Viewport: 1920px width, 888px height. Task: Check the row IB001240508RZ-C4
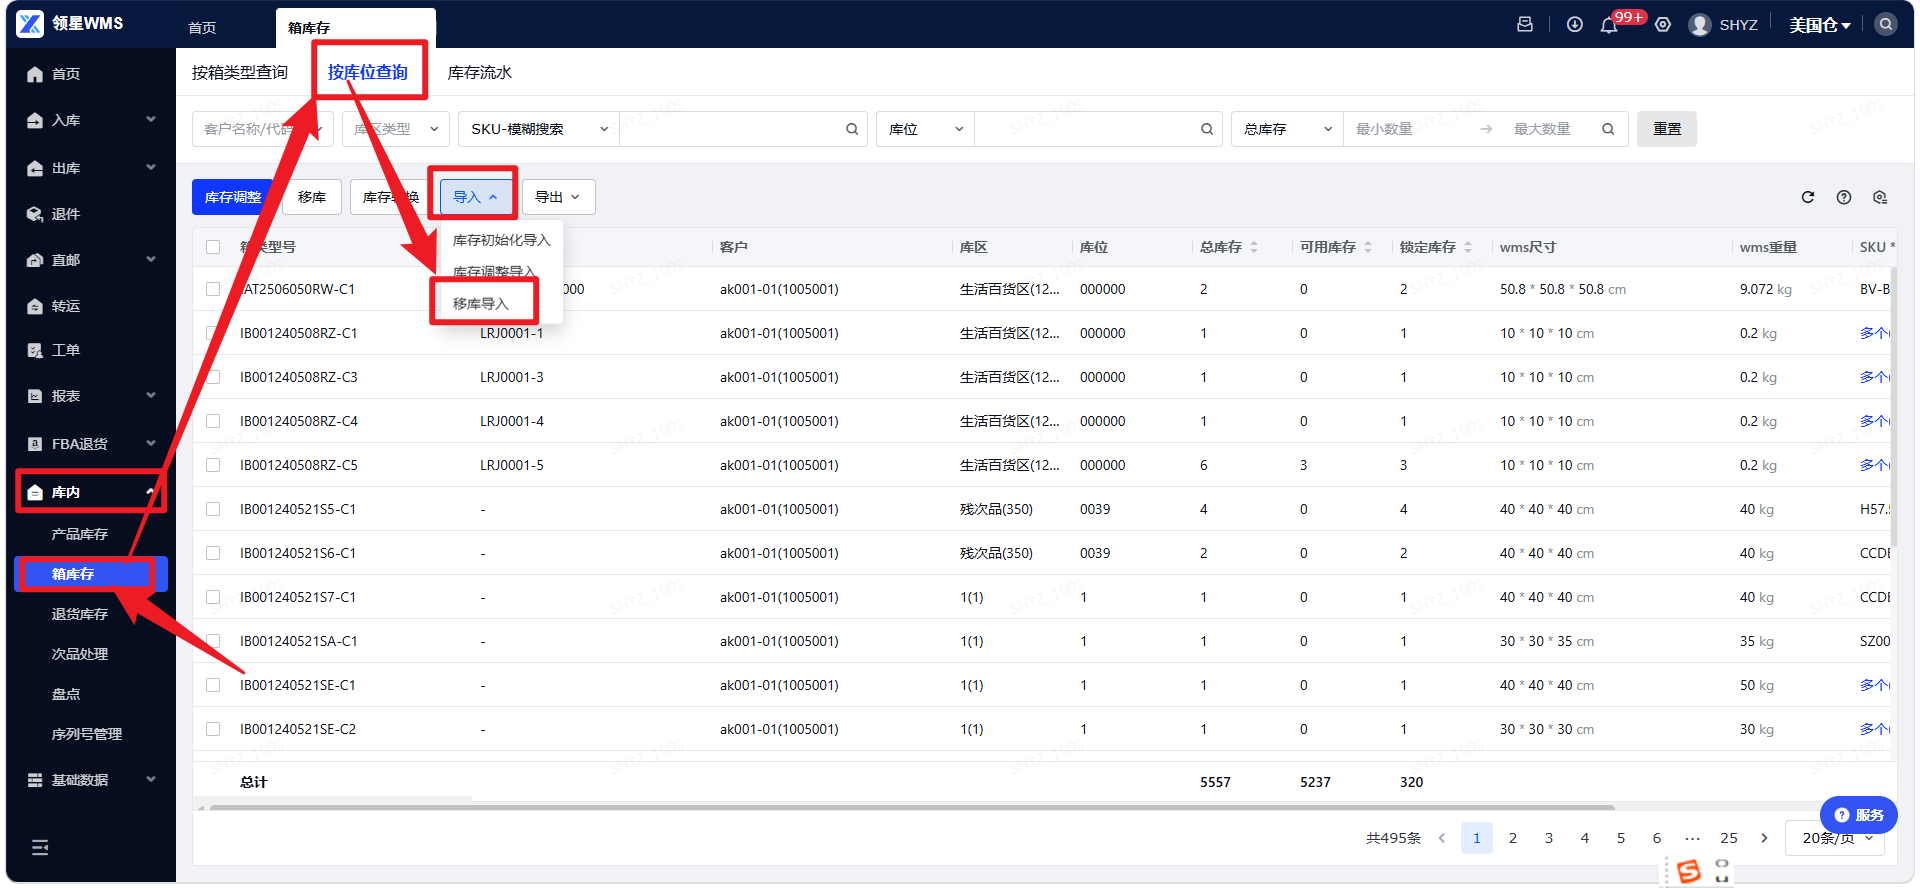point(213,421)
